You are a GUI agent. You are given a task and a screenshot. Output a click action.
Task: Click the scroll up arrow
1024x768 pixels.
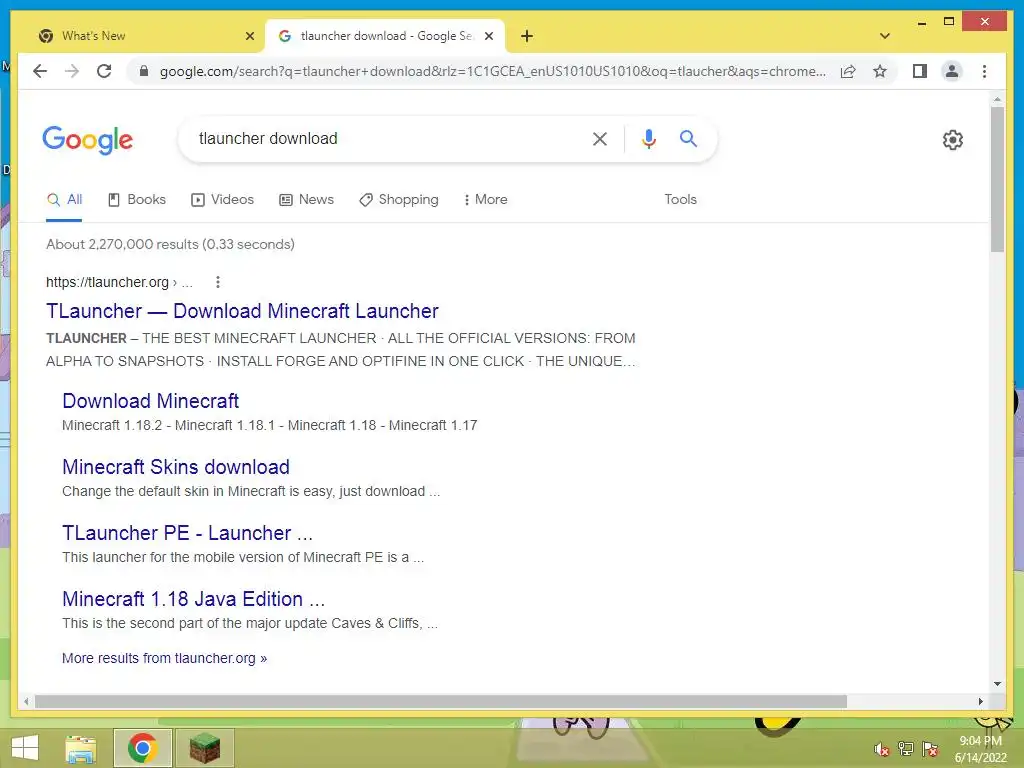click(x=997, y=99)
